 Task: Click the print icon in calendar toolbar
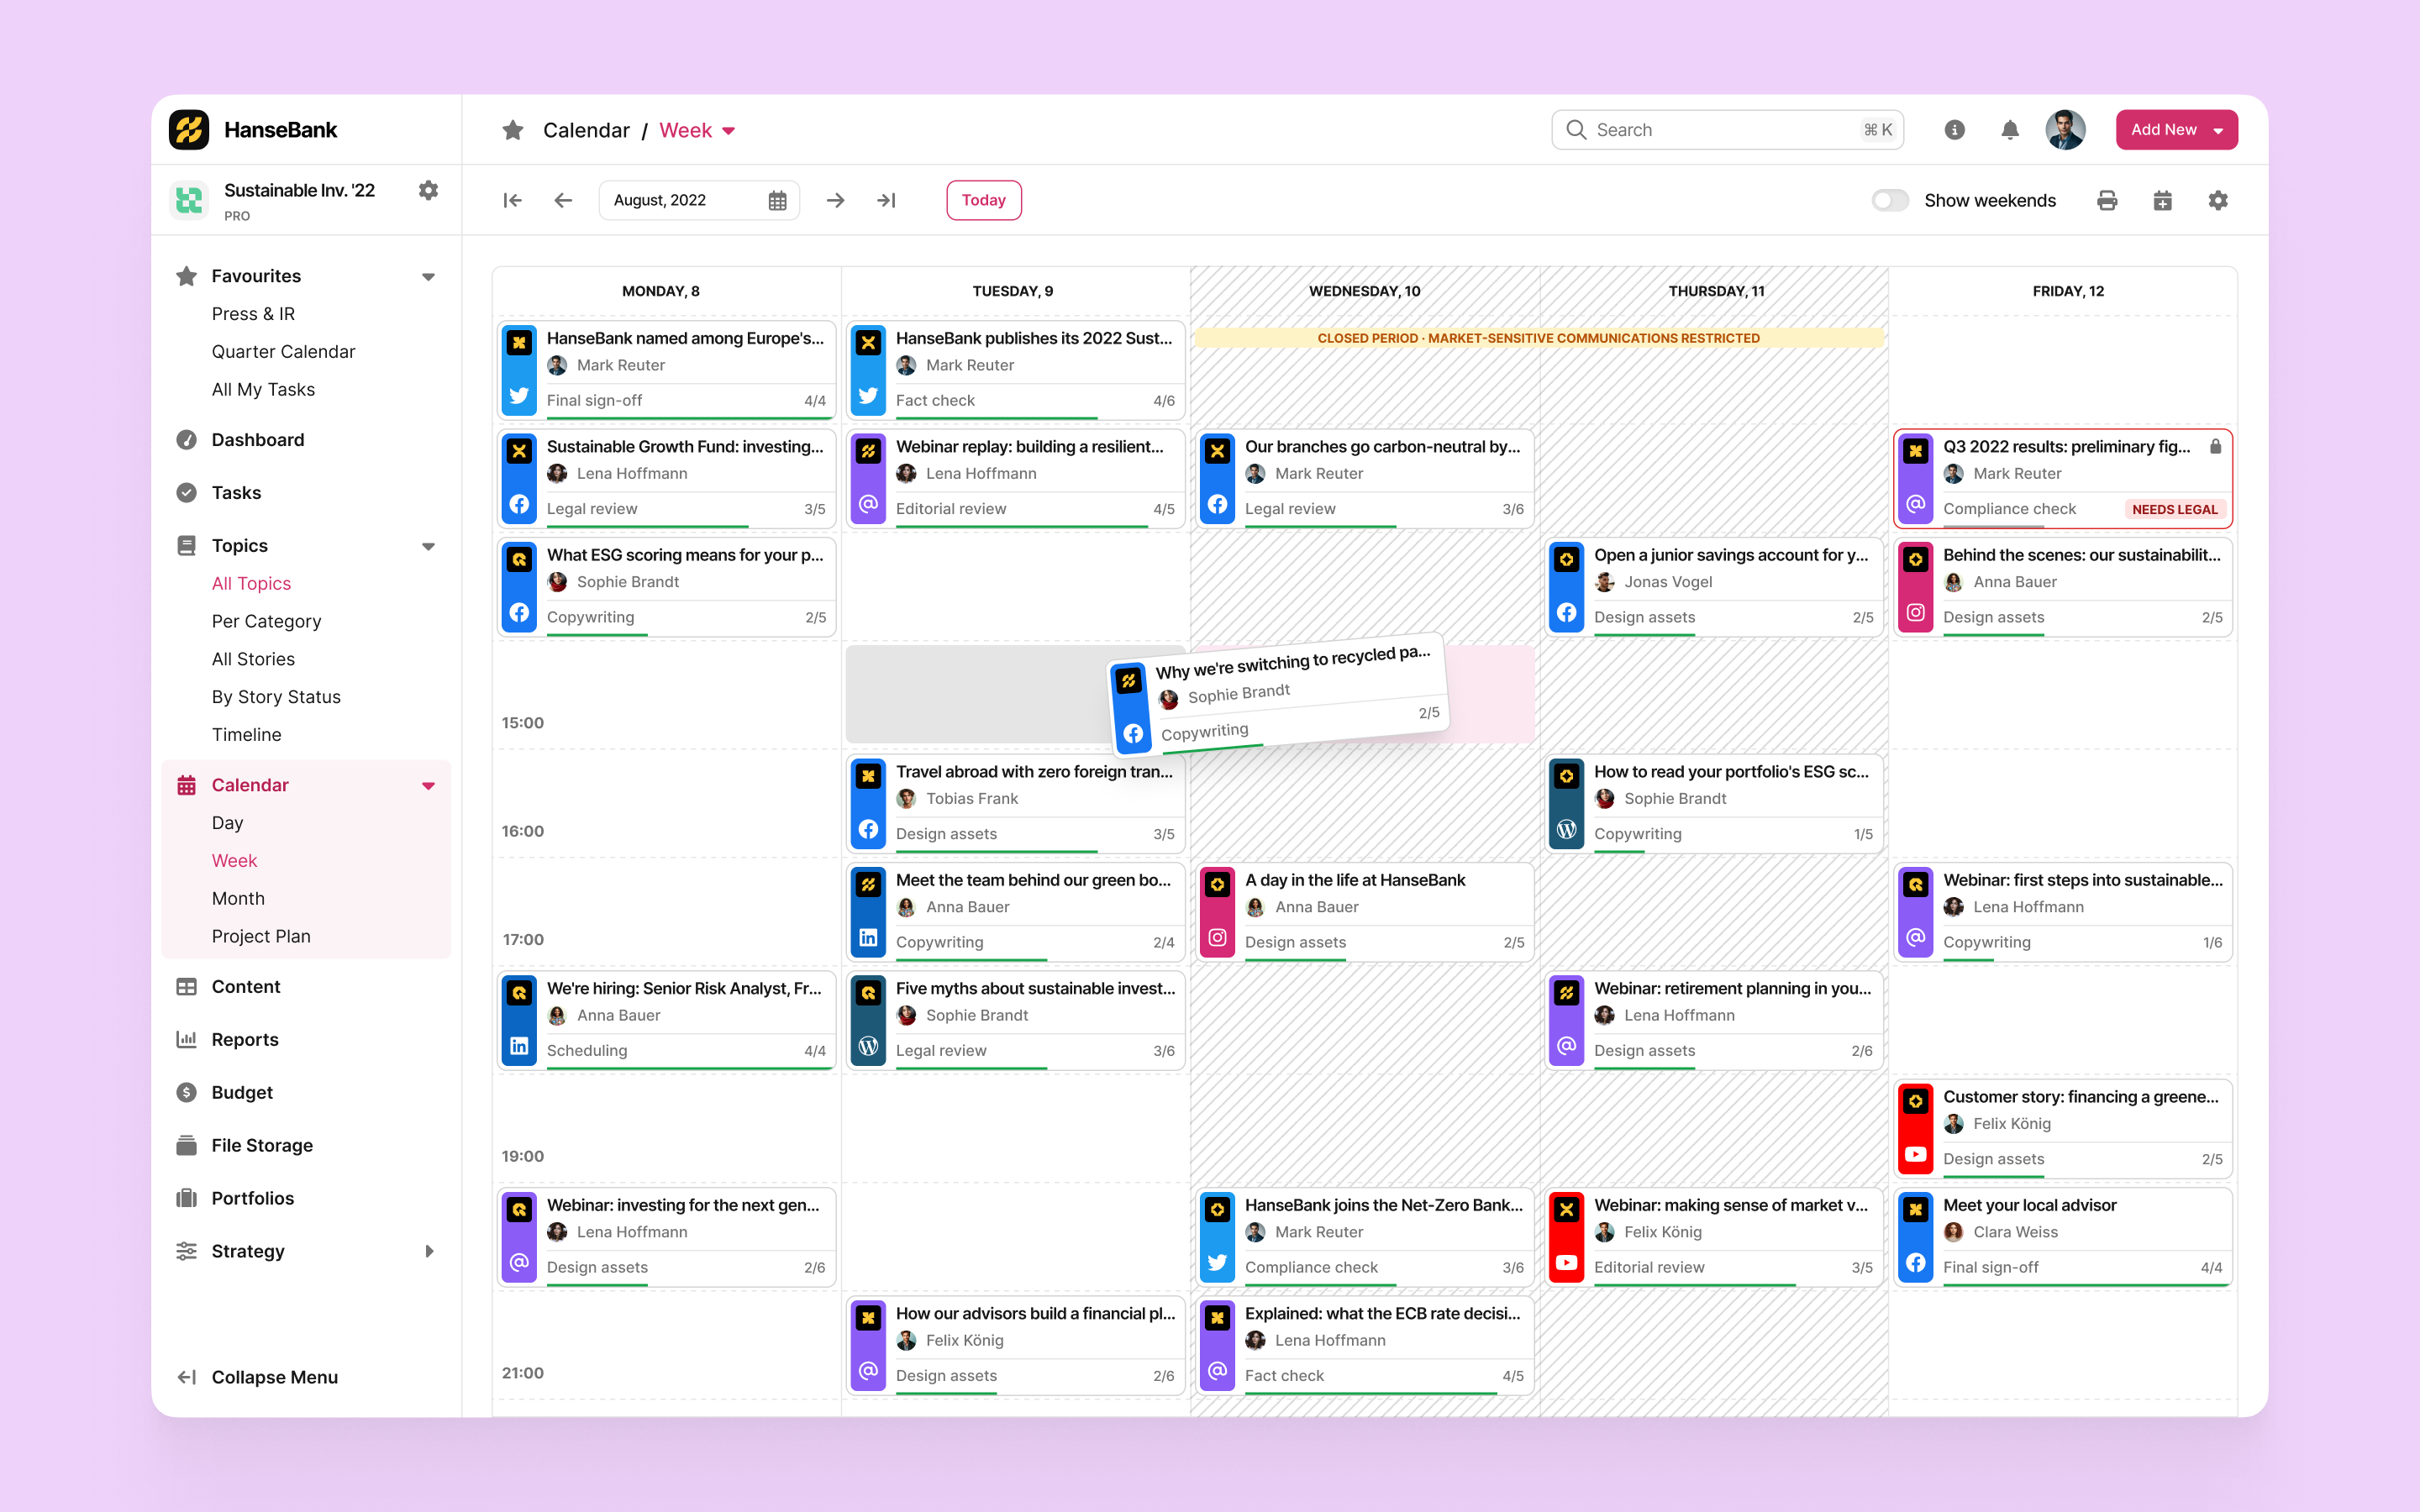click(x=2107, y=200)
